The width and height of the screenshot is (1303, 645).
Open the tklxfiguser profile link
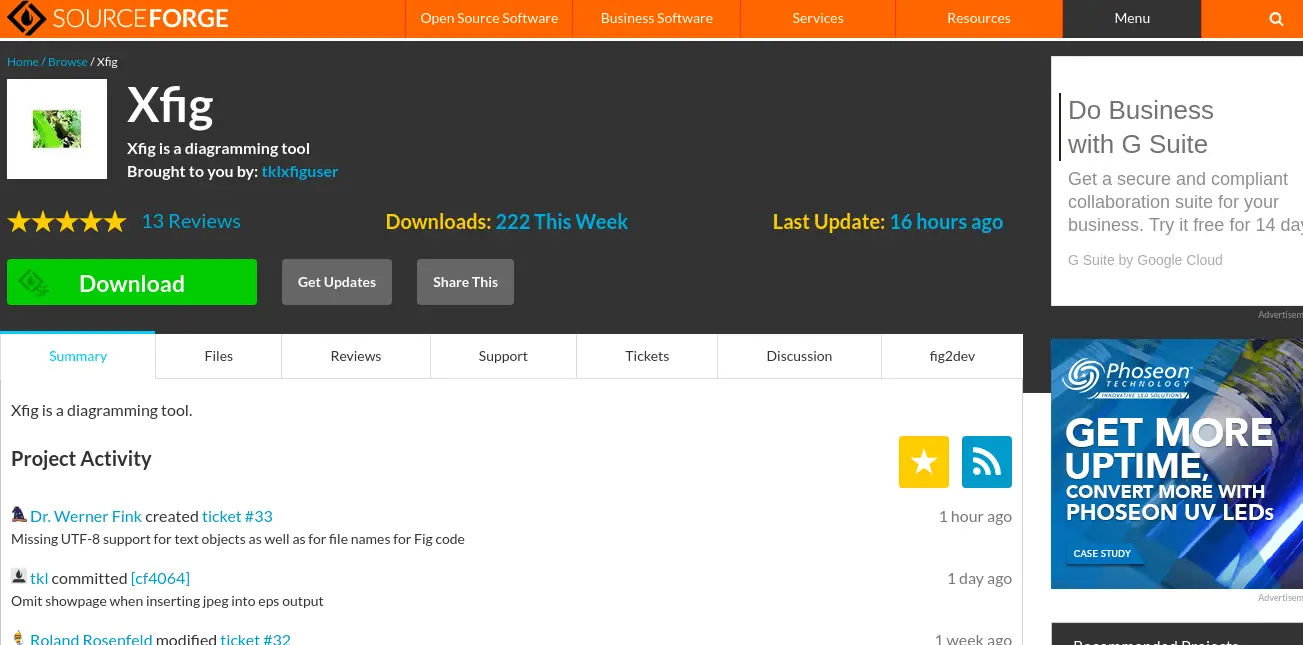point(299,170)
